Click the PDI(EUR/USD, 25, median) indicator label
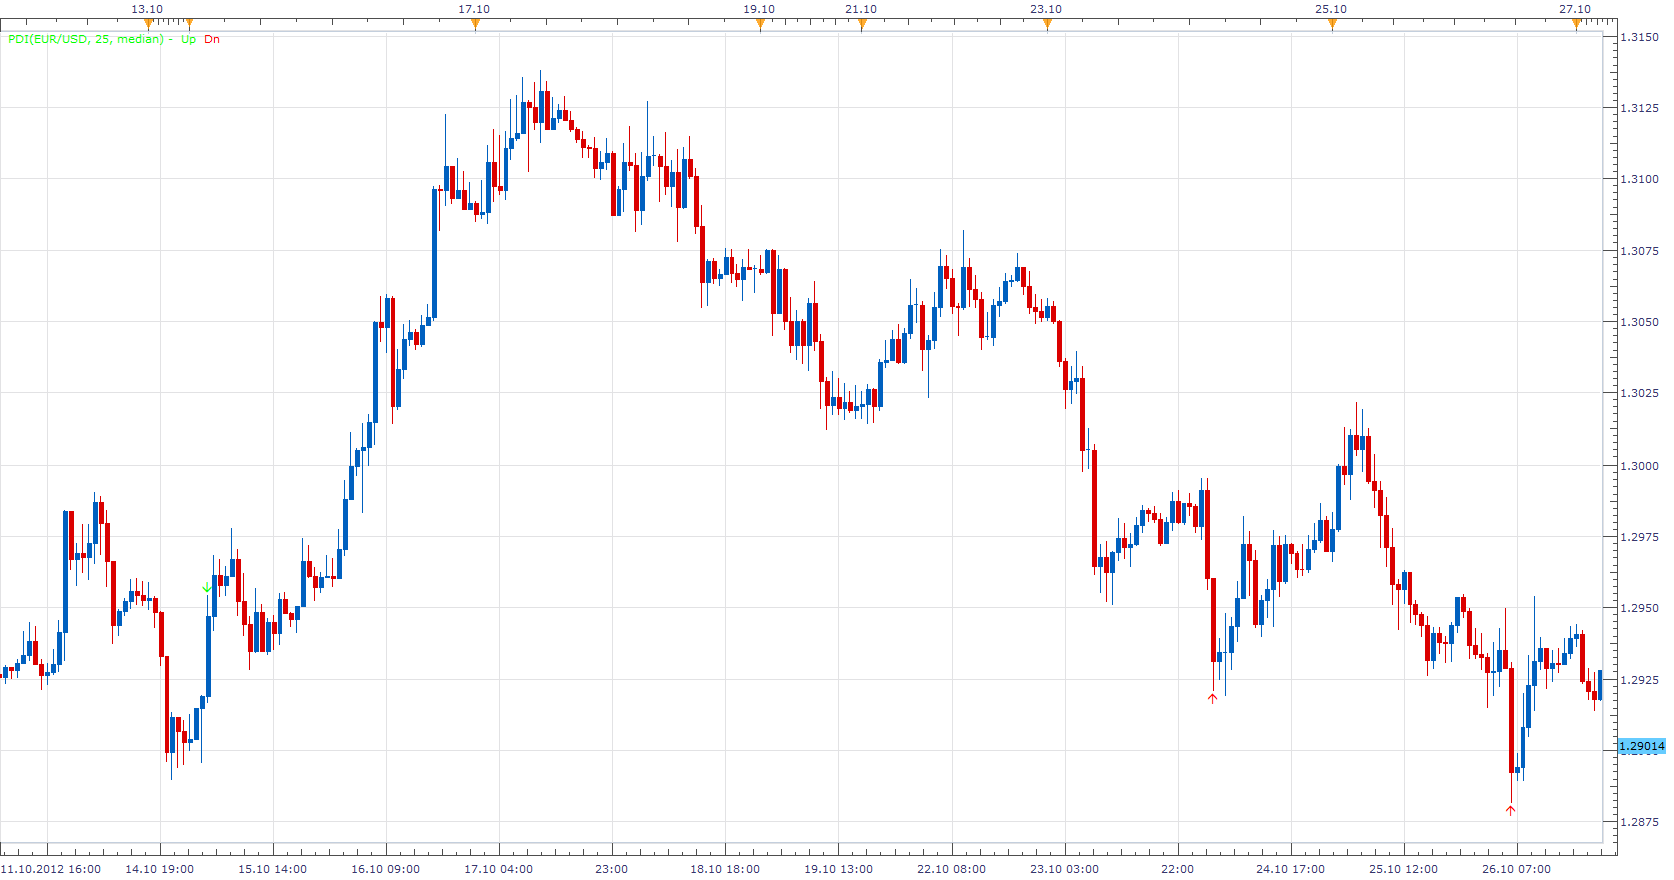Screen dimensions: 1674x880 click(86, 39)
